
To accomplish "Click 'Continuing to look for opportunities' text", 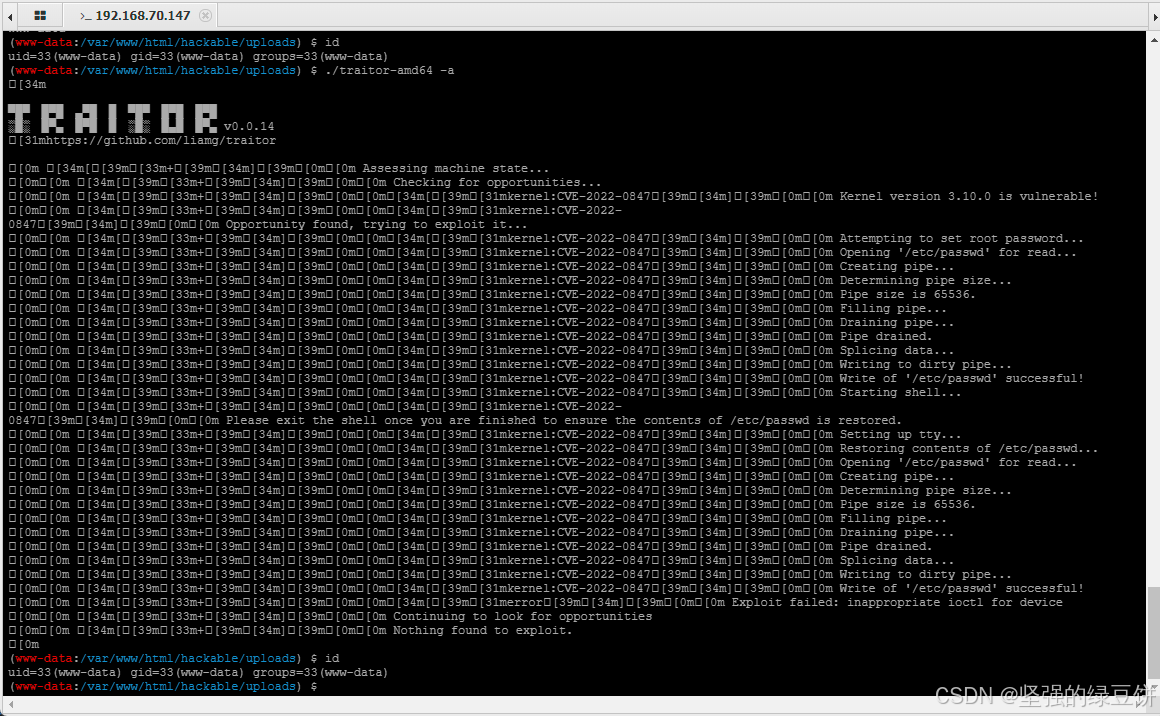I will coord(522,617).
